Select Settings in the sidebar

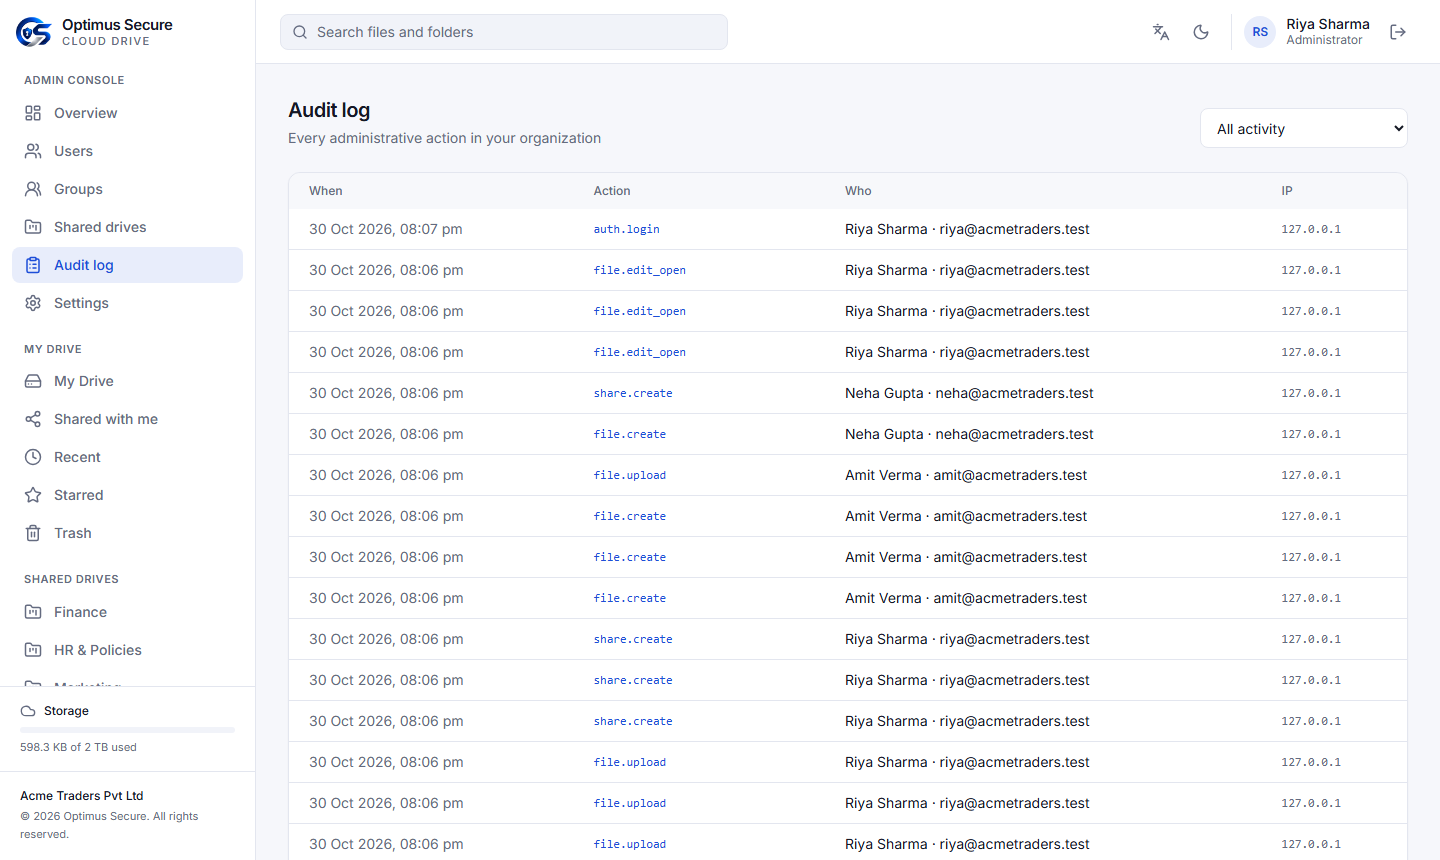pos(127,303)
